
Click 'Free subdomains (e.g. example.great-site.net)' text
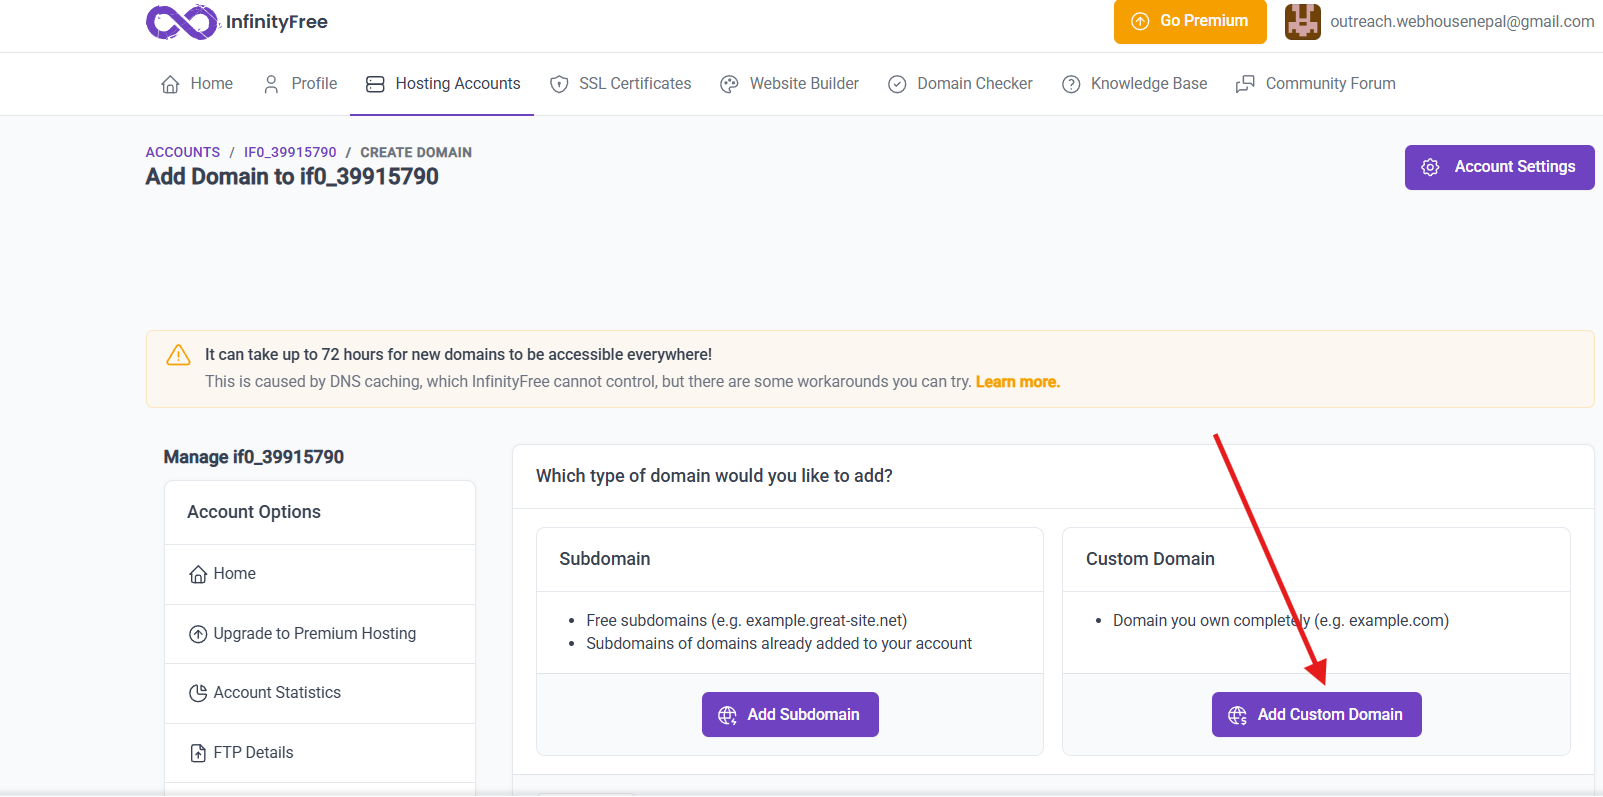click(x=747, y=621)
